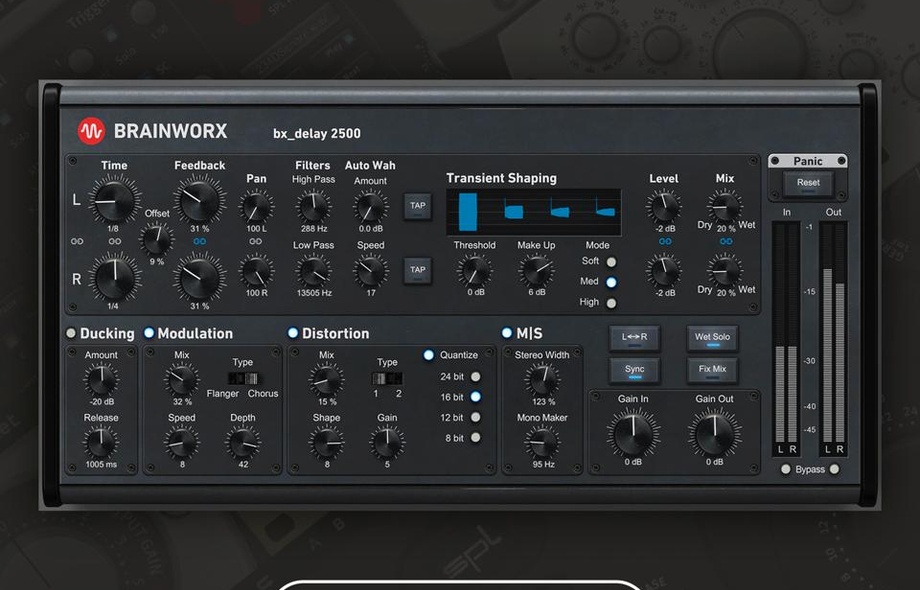Click the L→R copy button
The image size is (920, 590).
pyautogui.click(x=634, y=337)
